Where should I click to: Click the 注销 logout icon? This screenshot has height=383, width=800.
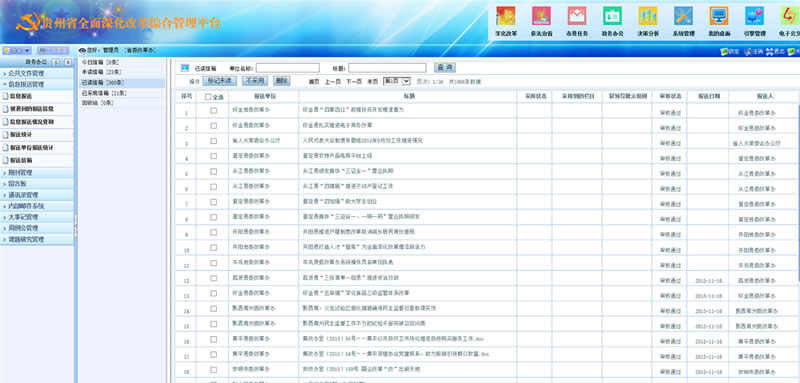(x=748, y=52)
